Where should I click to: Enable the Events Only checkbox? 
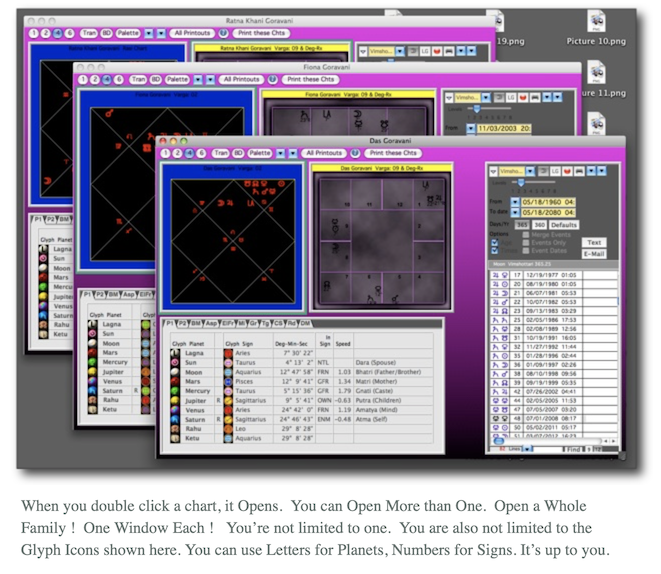click(523, 242)
